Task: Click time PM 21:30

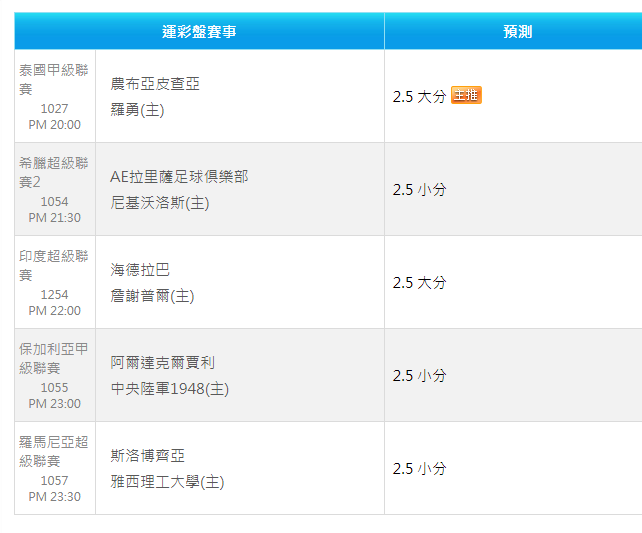Action: (54, 218)
